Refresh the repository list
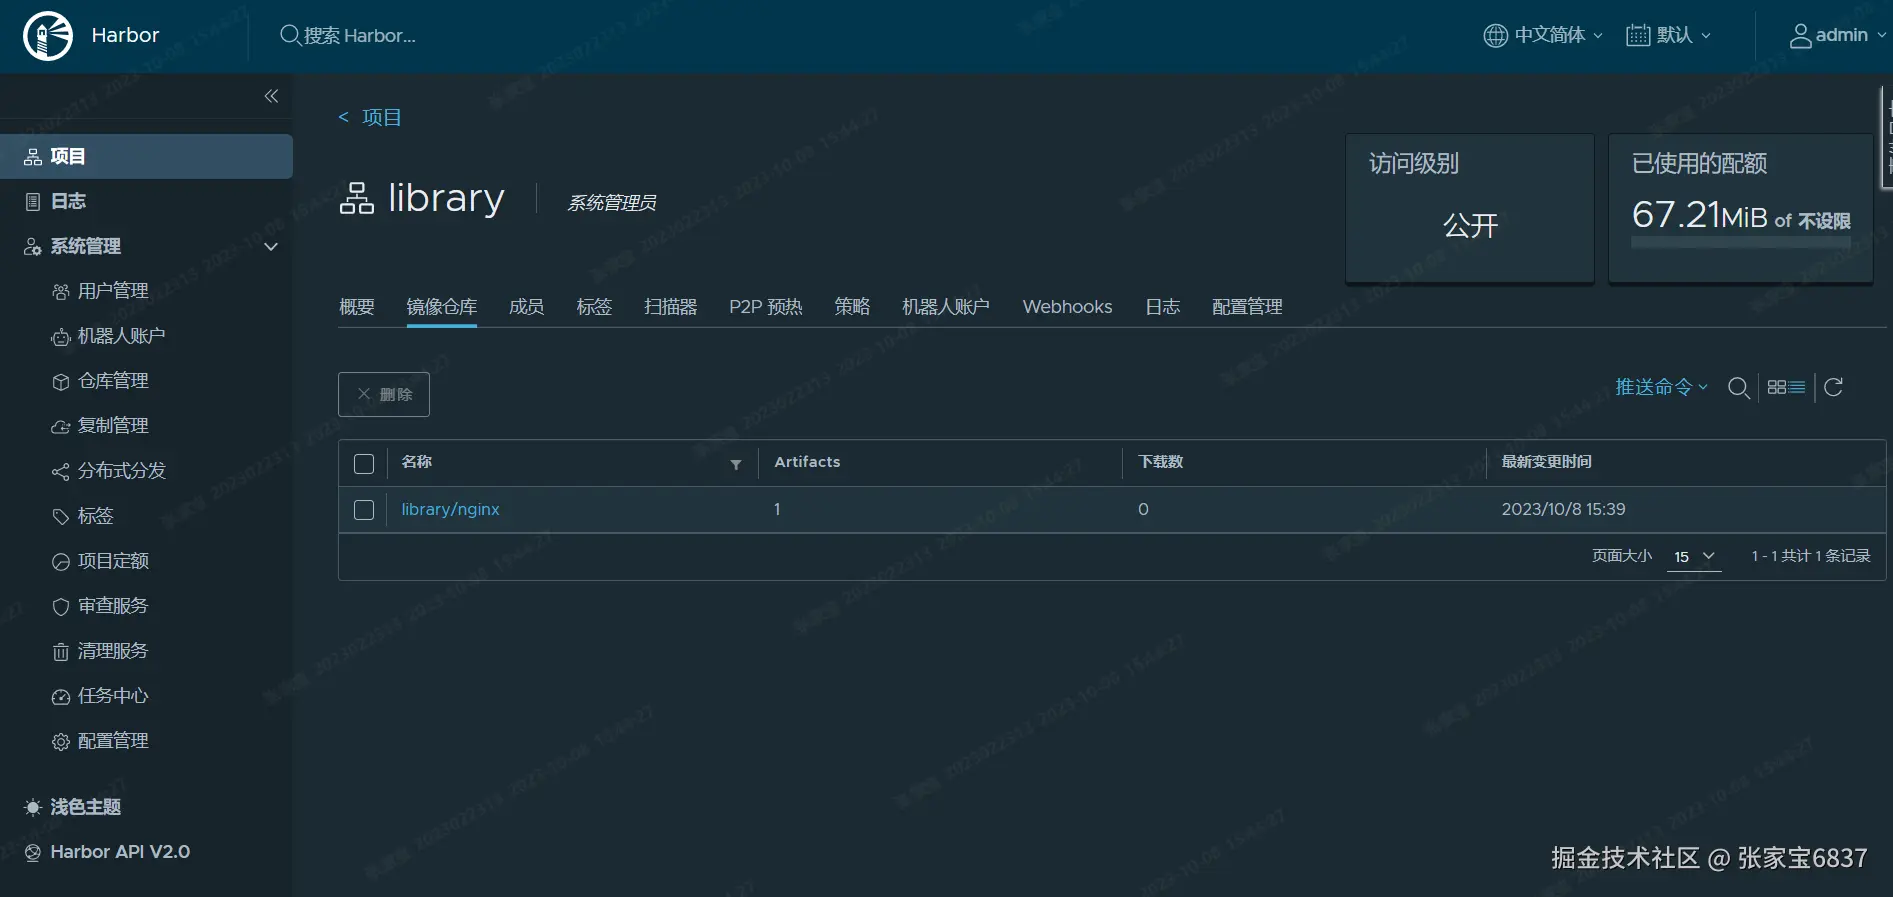The width and height of the screenshot is (1893, 897). (1833, 387)
